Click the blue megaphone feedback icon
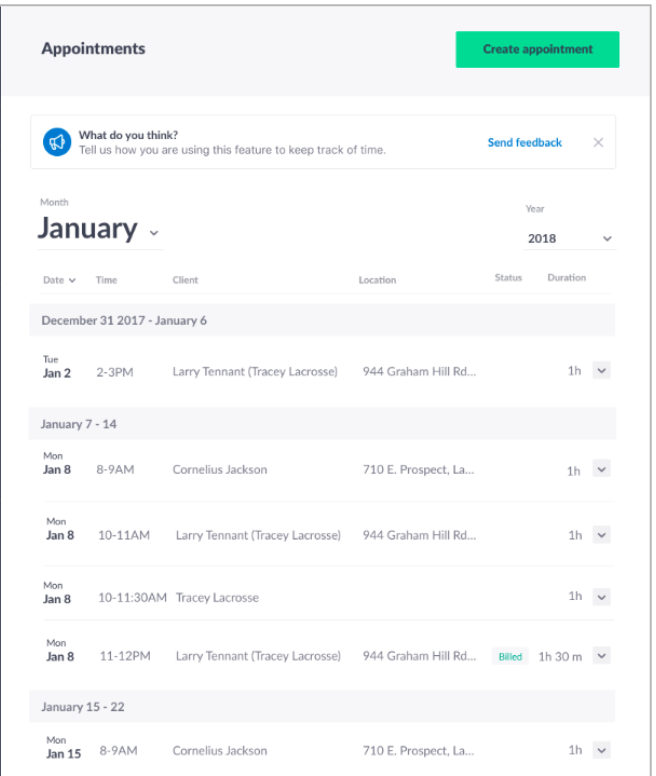 tap(57, 142)
